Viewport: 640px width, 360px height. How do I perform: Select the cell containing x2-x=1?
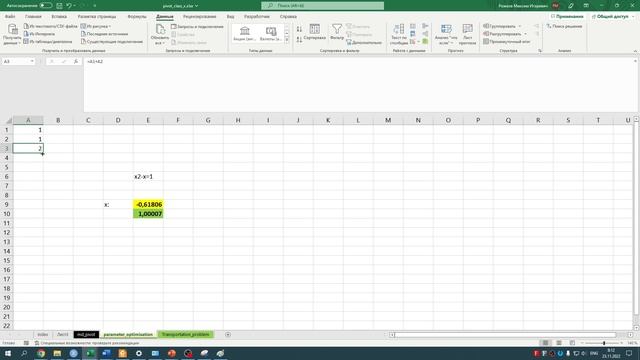(148, 176)
